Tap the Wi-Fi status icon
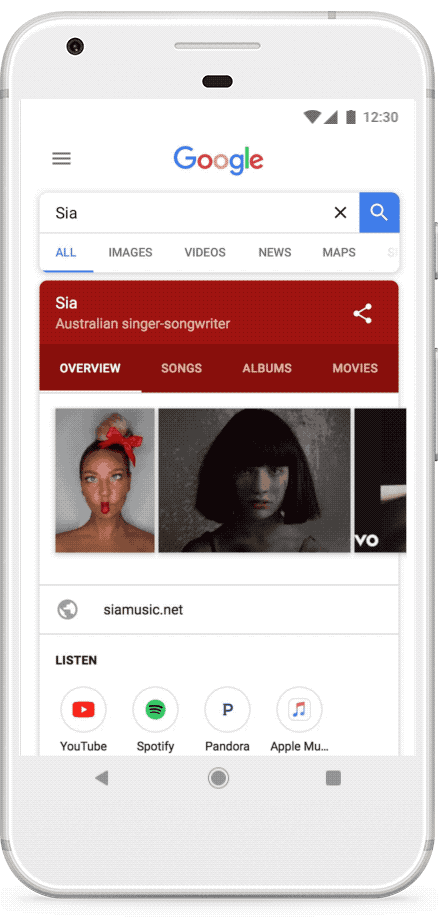This screenshot has height=920, width=438. click(x=312, y=117)
